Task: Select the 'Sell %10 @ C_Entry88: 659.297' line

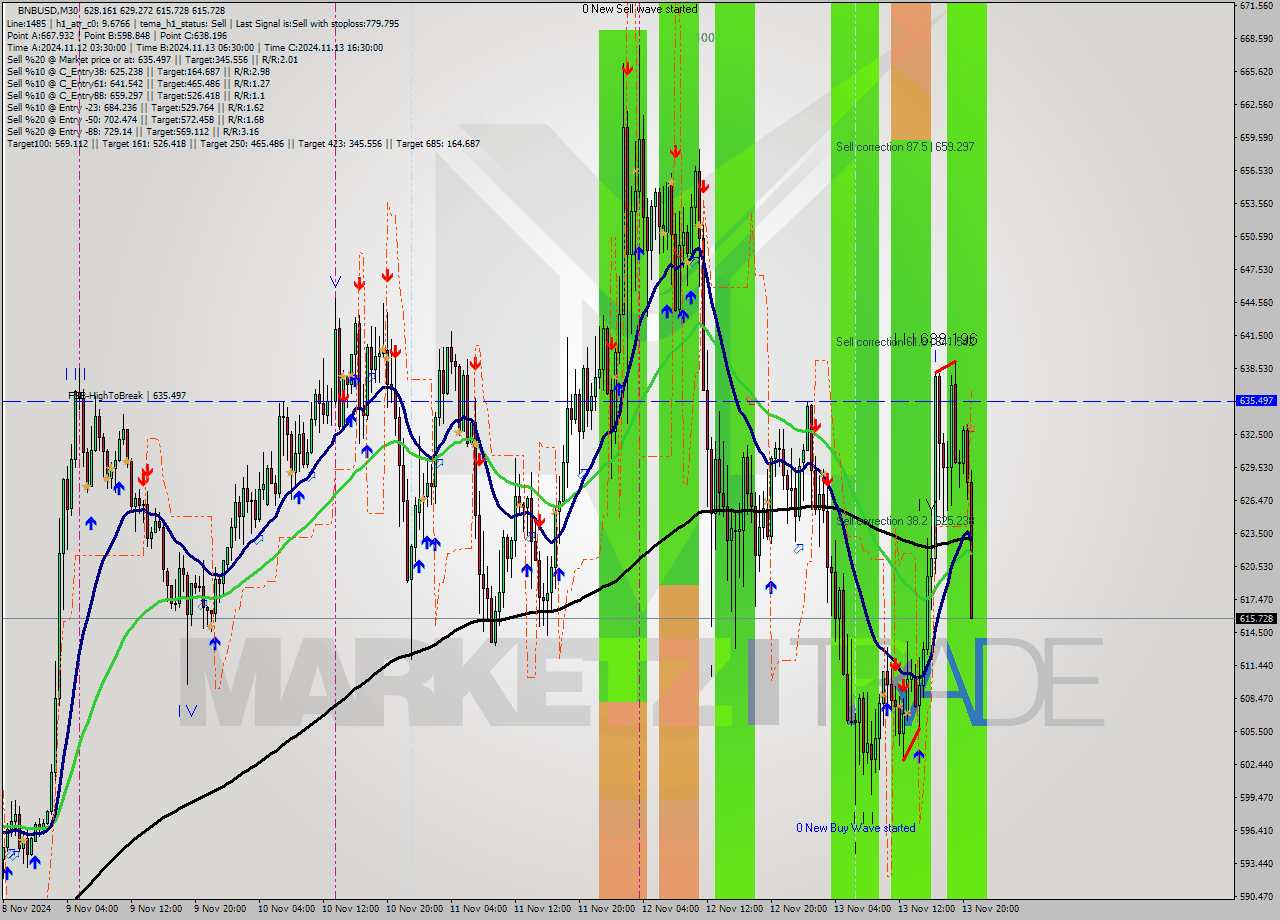Action: pos(136,95)
